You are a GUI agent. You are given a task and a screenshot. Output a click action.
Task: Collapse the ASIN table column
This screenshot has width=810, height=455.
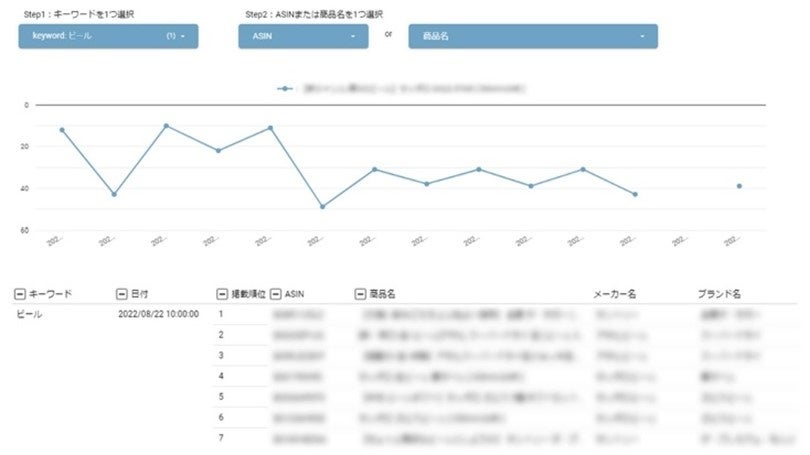[x=276, y=294]
